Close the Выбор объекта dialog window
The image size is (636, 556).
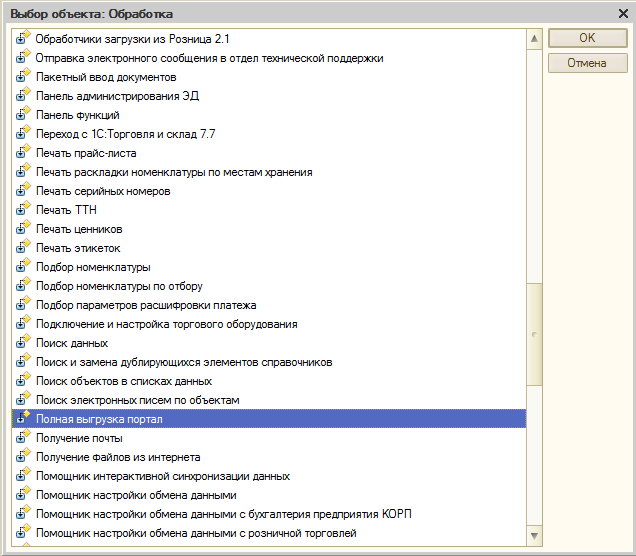[622, 13]
